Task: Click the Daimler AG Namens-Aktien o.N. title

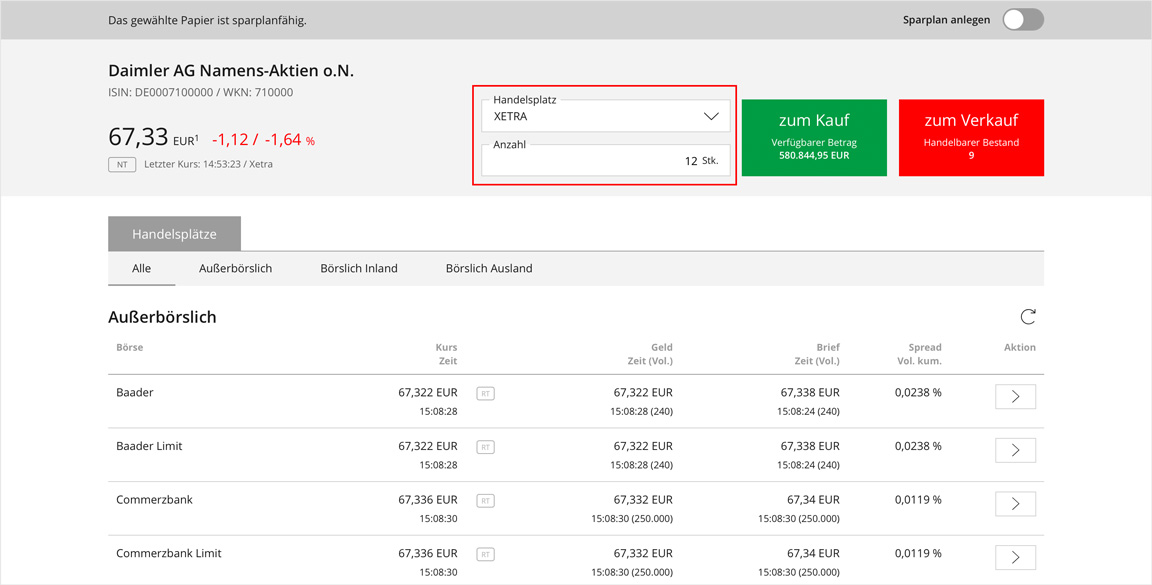Action: click(x=231, y=71)
